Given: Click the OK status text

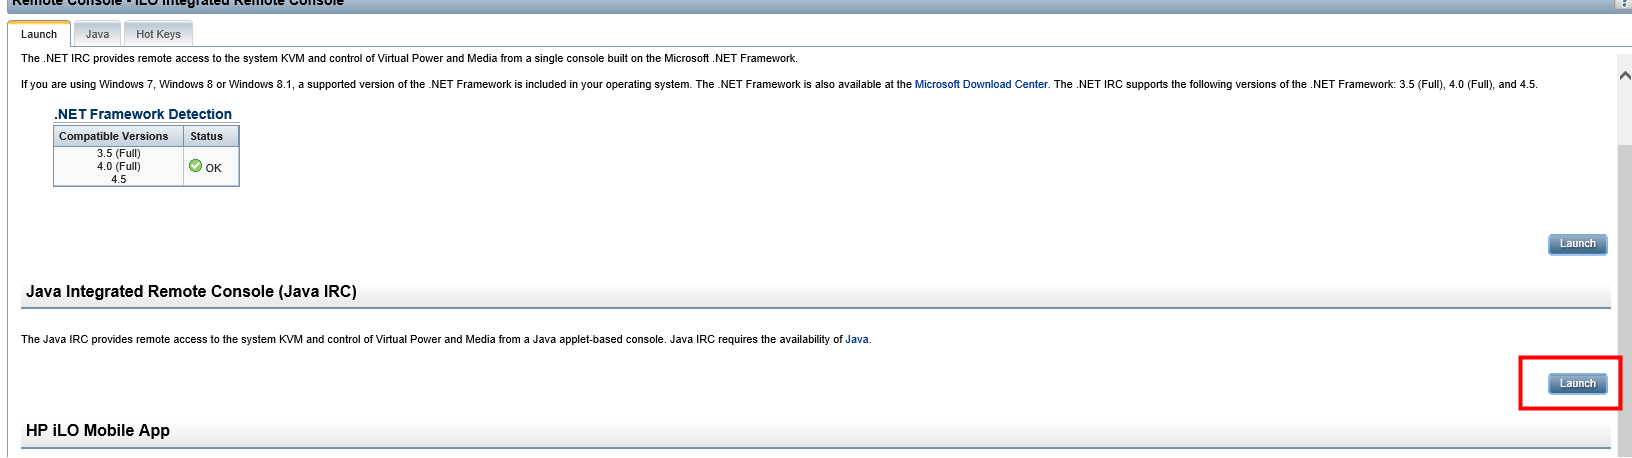Looking at the screenshot, I should pos(214,168).
